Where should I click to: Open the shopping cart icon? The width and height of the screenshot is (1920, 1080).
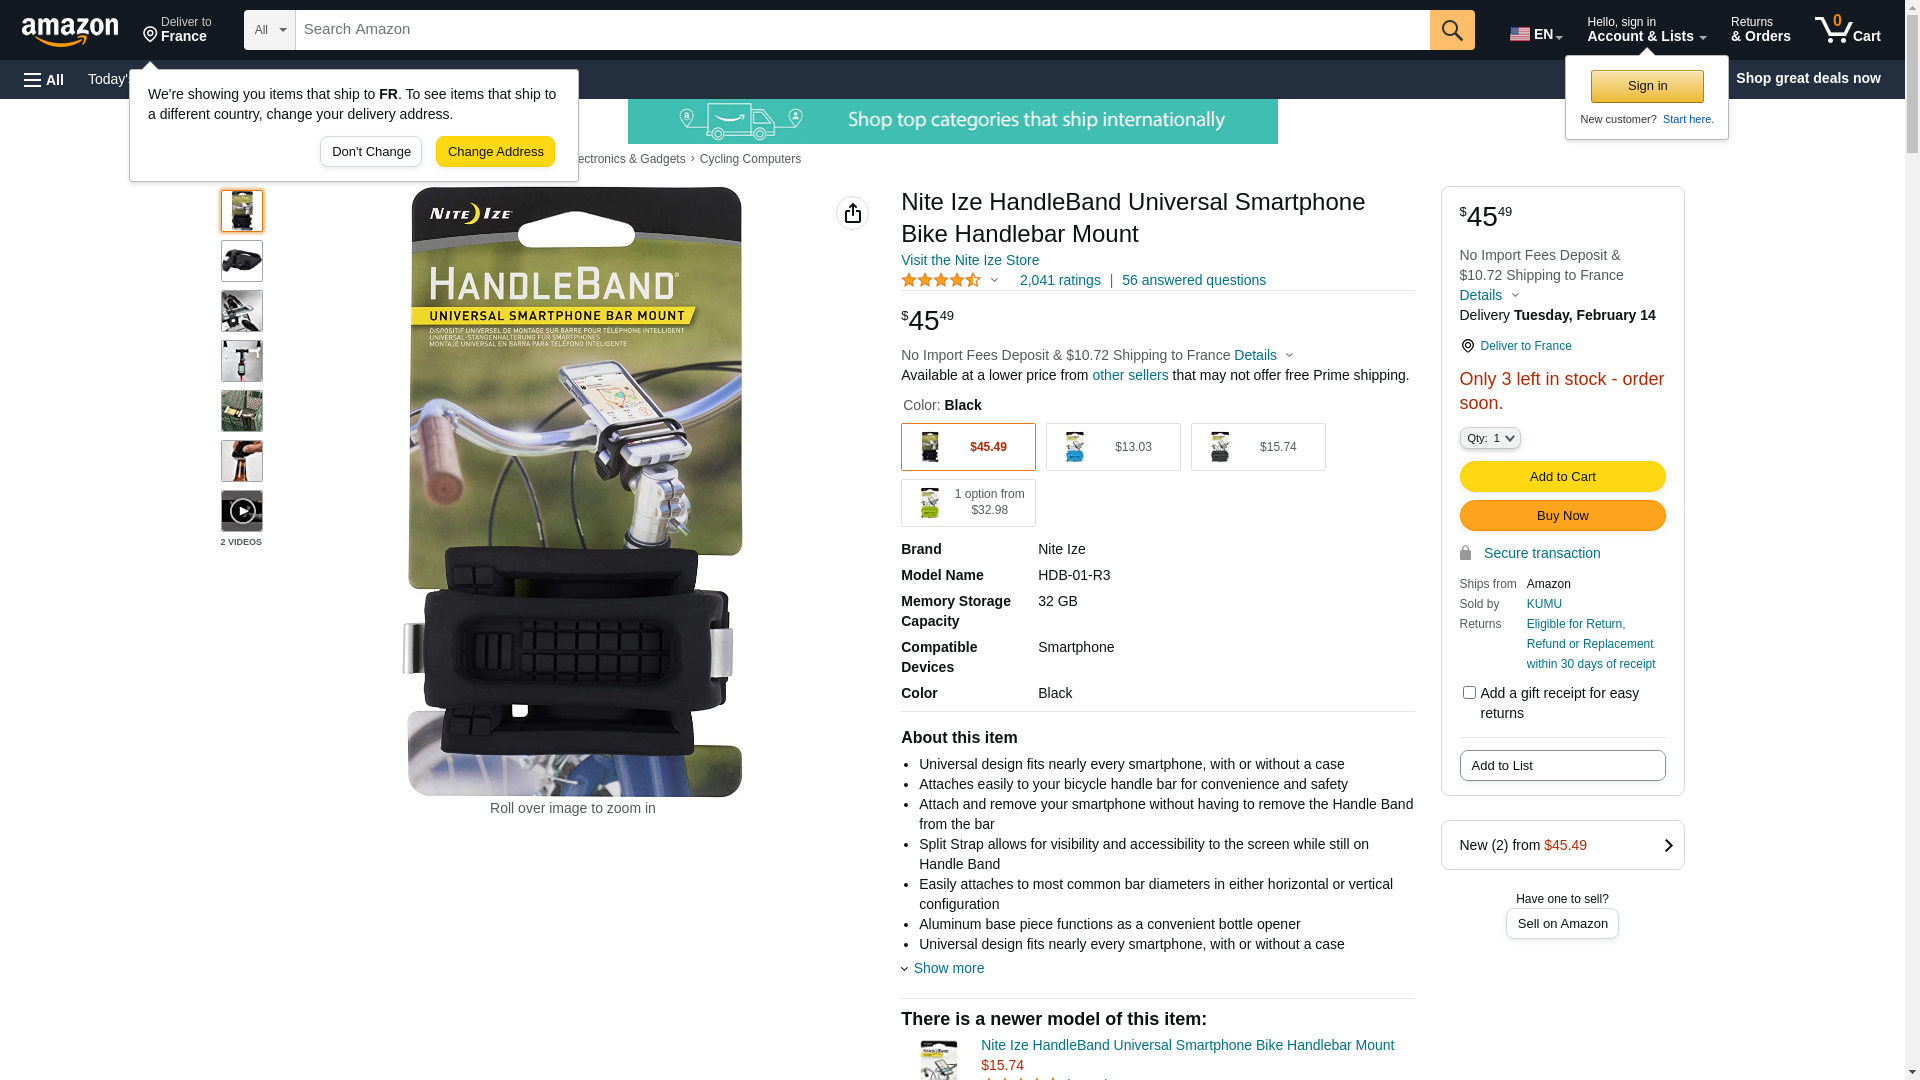pyautogui.click(x=1847, y=30)
